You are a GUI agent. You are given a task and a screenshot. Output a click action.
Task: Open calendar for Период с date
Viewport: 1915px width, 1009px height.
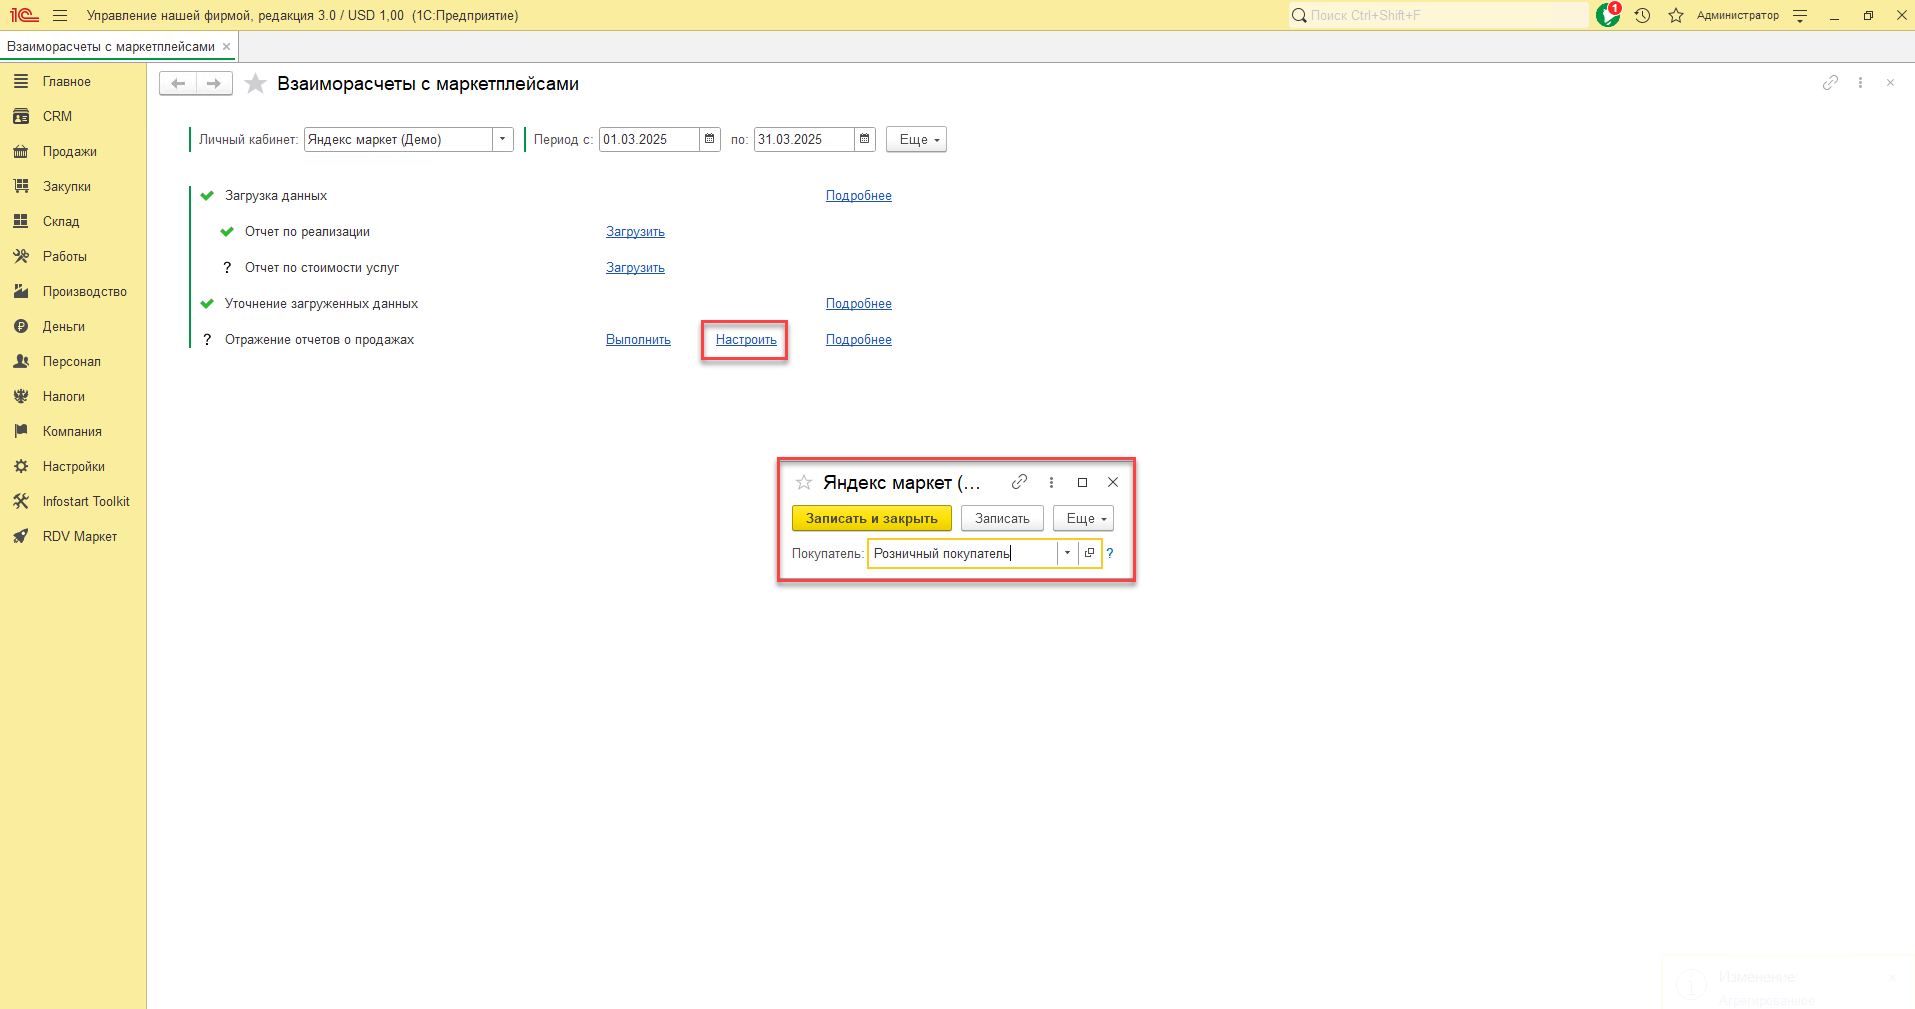coord(710,139)
